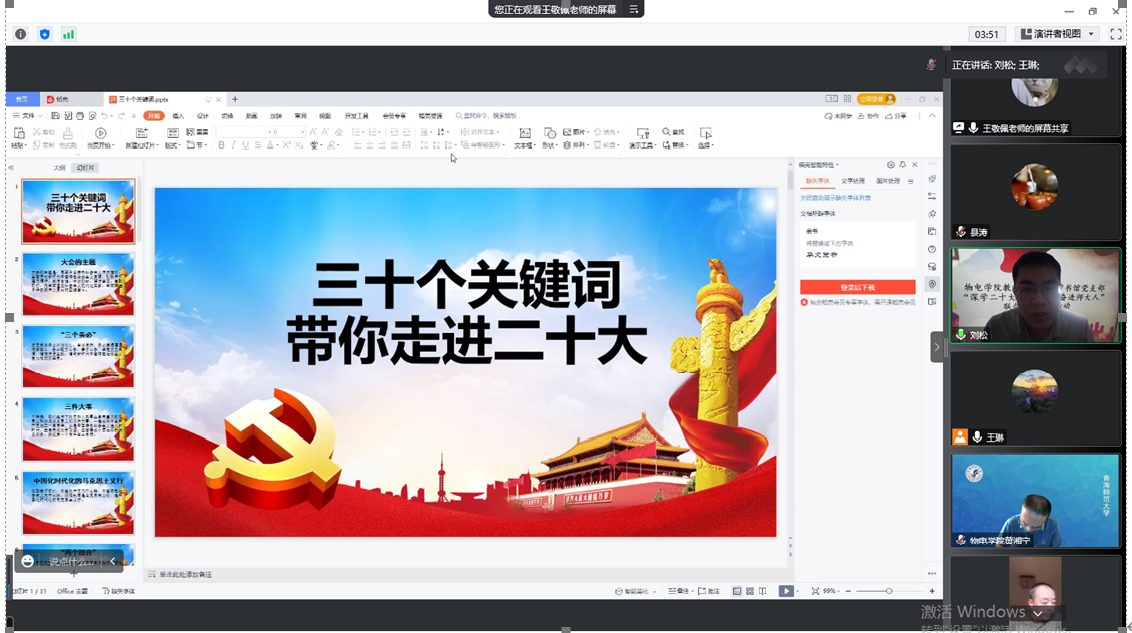
Task: Click the Underline U icon
Action: 245,145
